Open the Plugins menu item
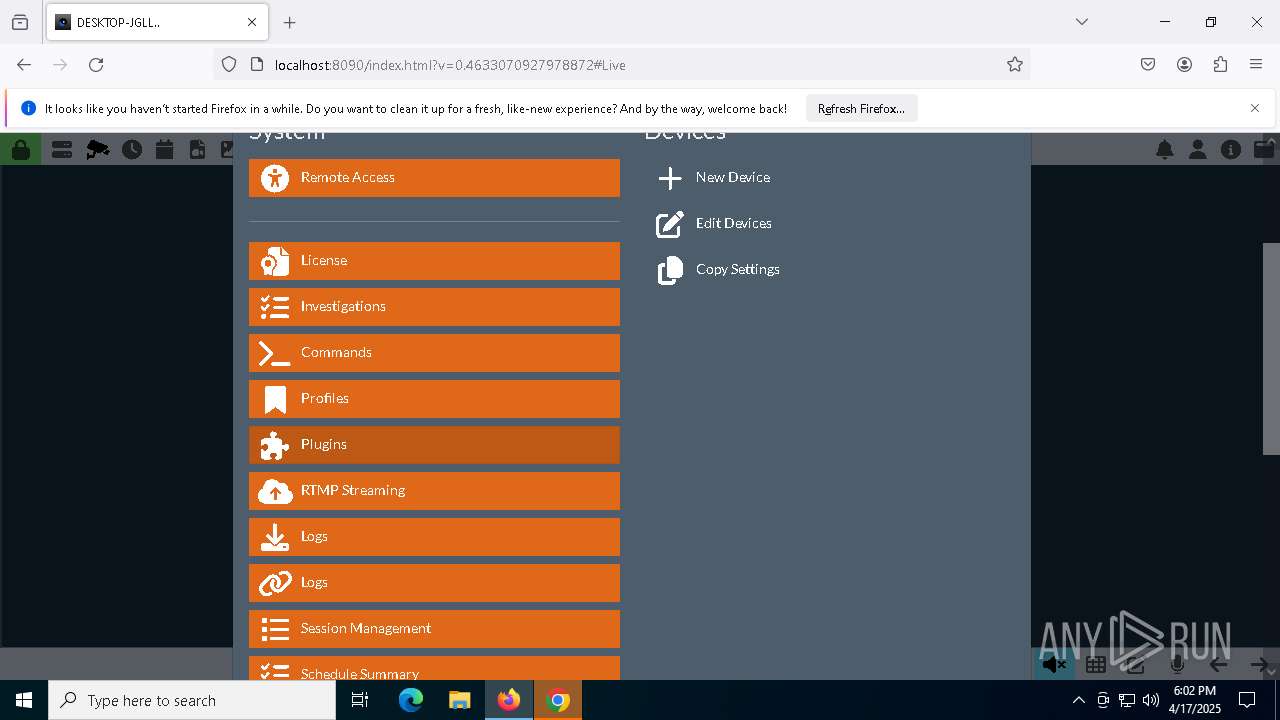The height and width of the screenshot is (720, 1280). point(434,445)
